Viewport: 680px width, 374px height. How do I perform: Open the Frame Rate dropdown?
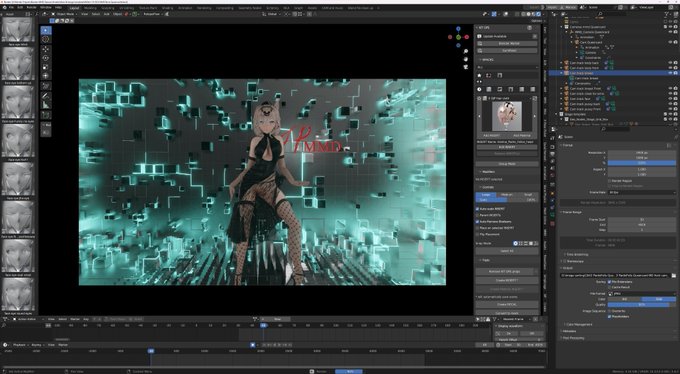(642, 192)
